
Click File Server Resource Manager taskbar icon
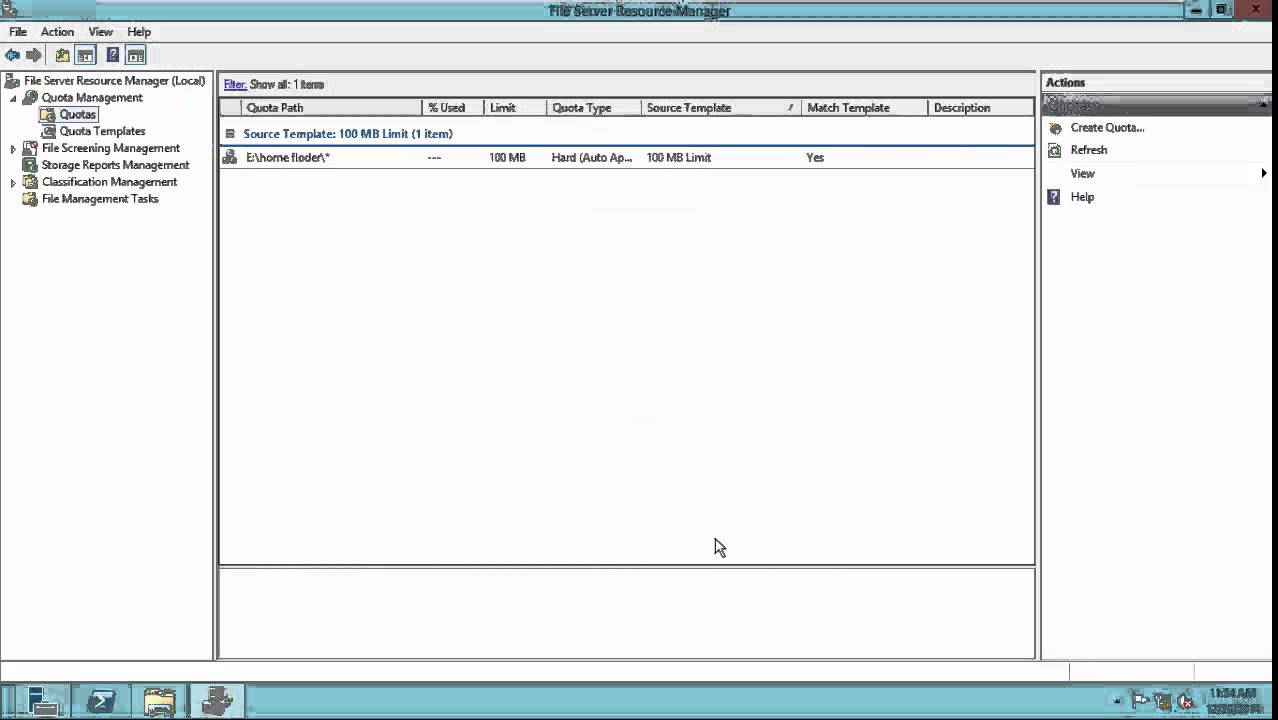click(x=217, y=701)
